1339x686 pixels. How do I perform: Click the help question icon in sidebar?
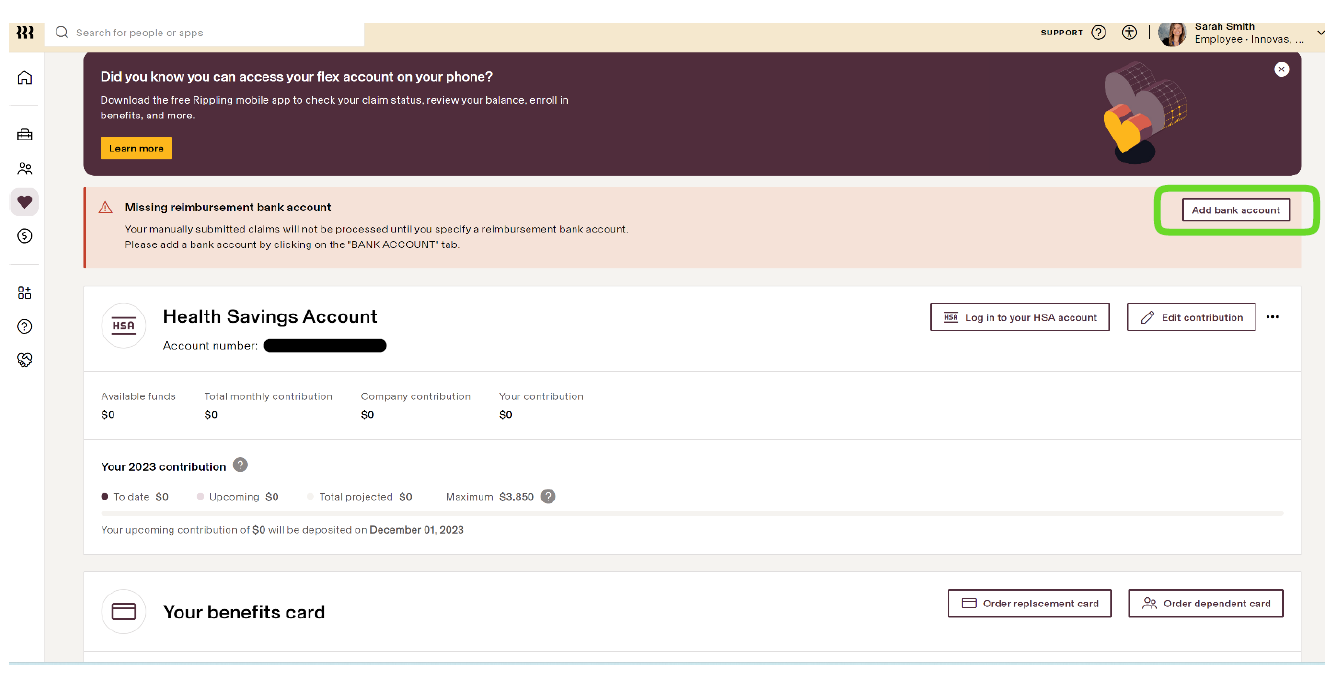25,326
